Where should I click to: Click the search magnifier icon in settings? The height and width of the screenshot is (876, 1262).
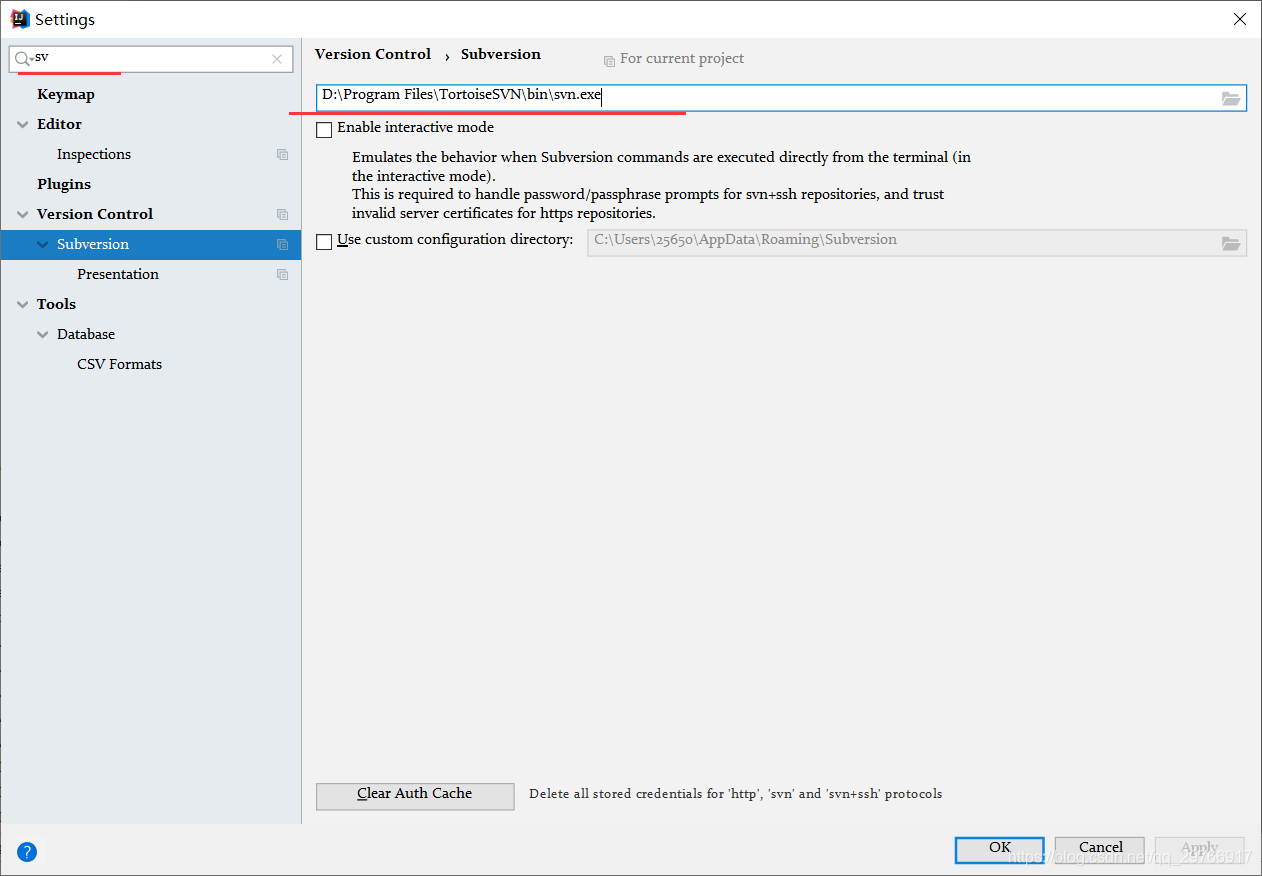click(x=23, y=59)
